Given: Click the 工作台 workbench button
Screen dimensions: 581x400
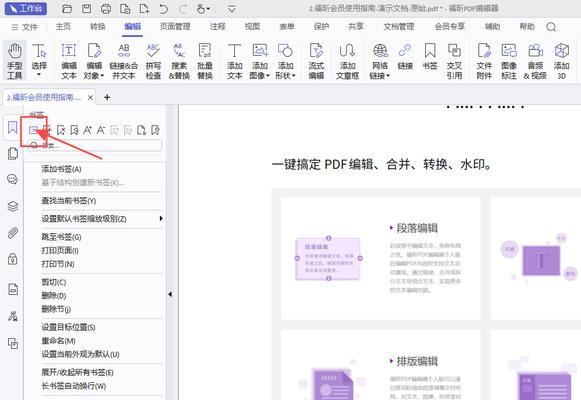Looking at the screenshot, I should click(26, 9).
